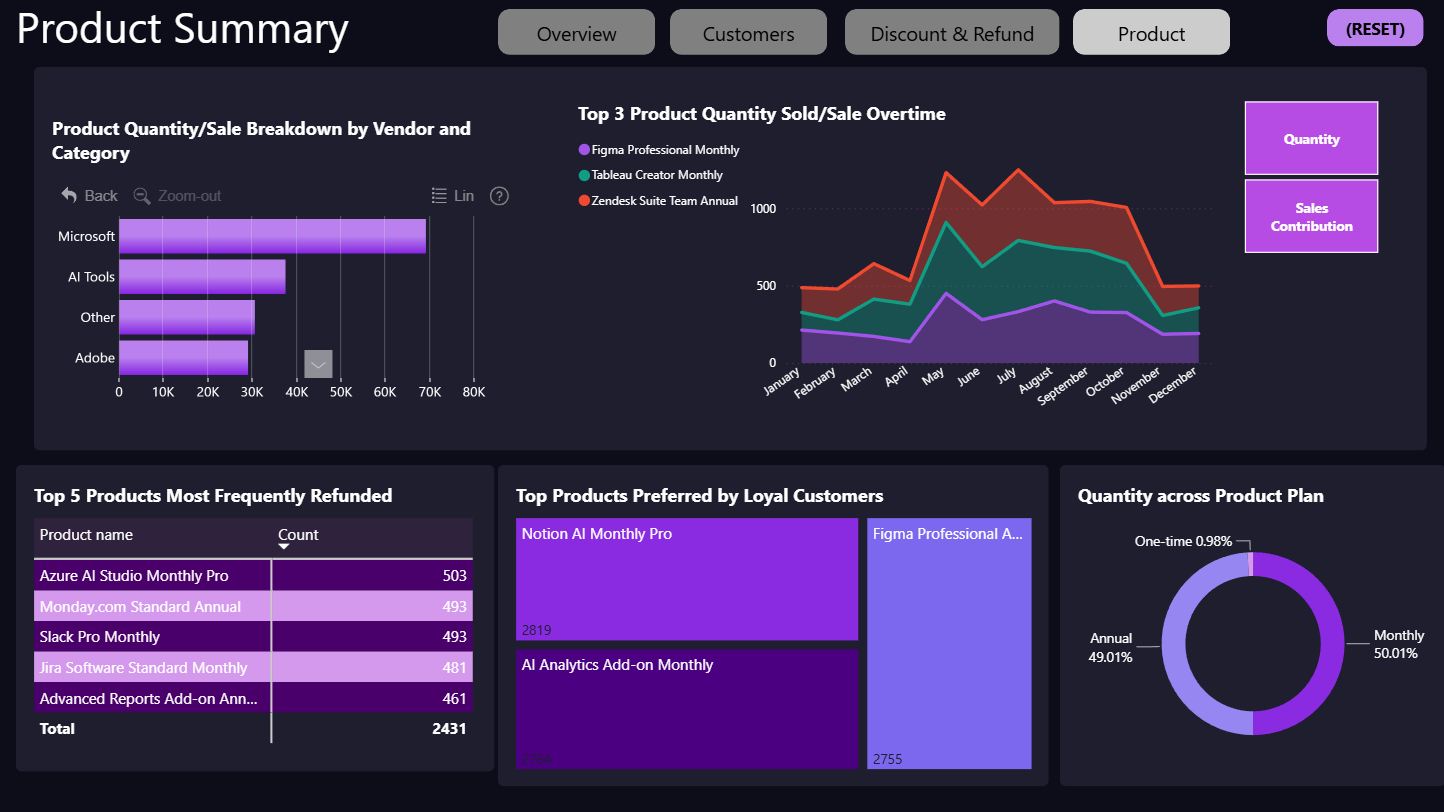Screen dimensions: 1444x812
Task: Click the Product name column header
Action: tap(86, 535)
